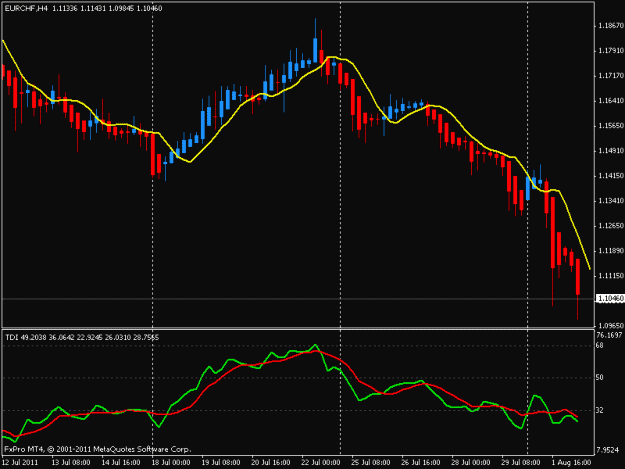Select the 1.11150 price axis label
This screenshot has width=625, height=469.
(611, 276)
